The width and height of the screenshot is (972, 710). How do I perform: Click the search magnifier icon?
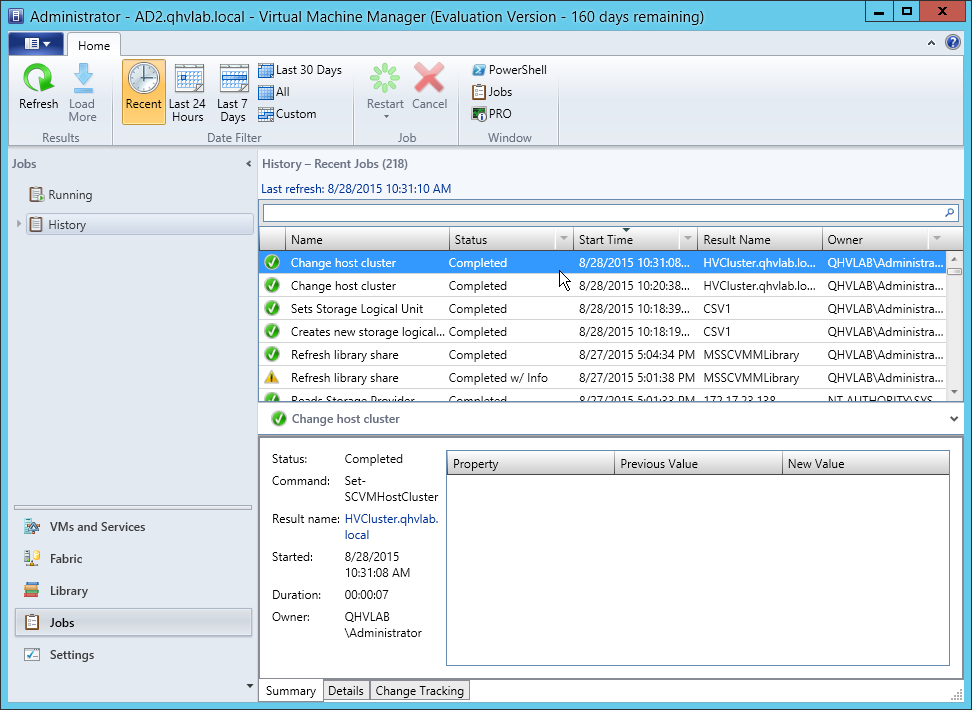[949, 213]
